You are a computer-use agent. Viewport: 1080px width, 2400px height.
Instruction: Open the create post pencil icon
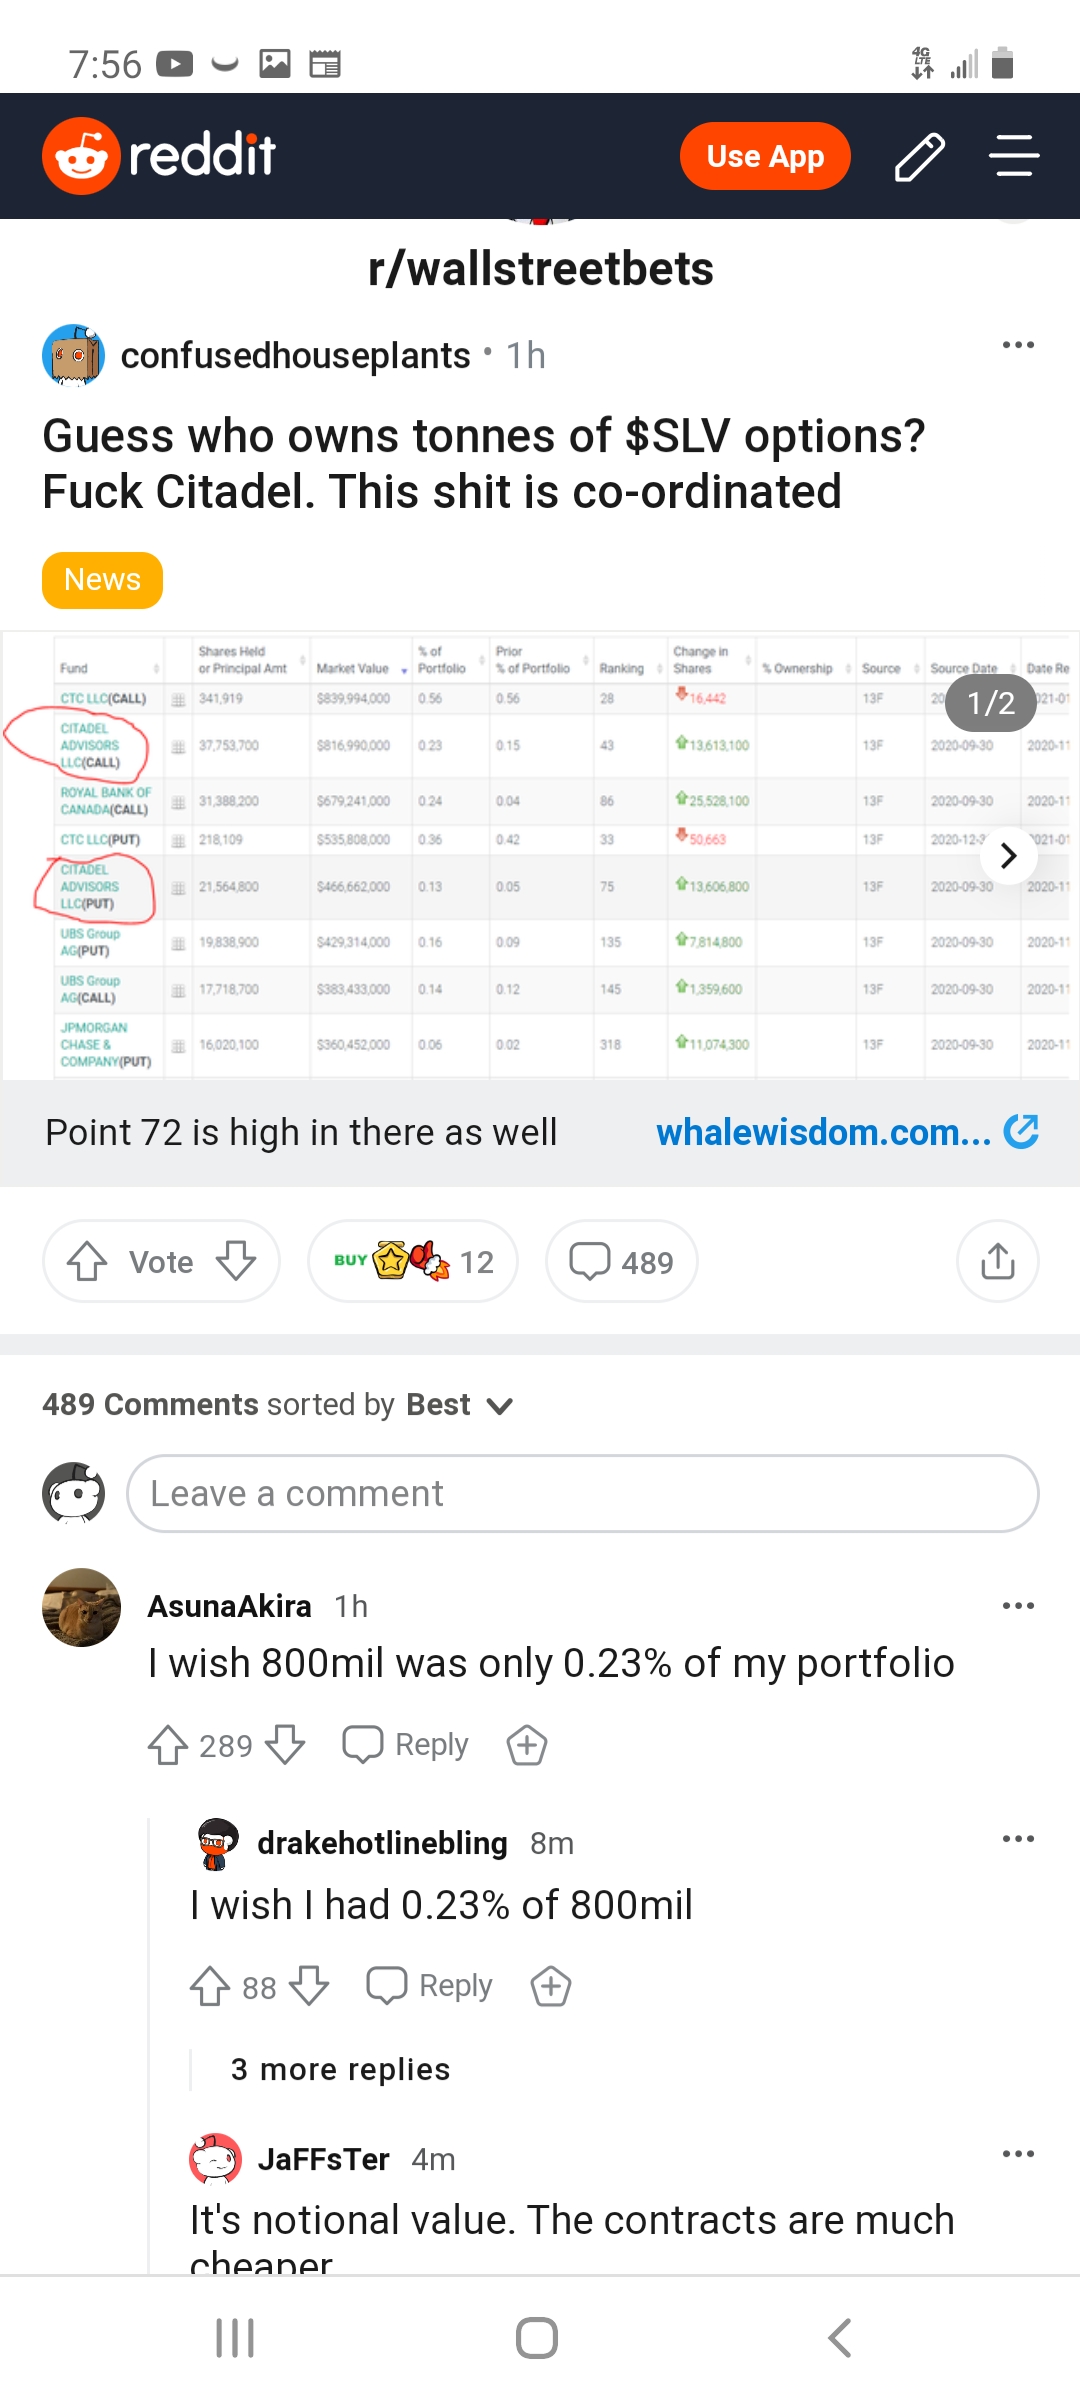coord(919,157)
